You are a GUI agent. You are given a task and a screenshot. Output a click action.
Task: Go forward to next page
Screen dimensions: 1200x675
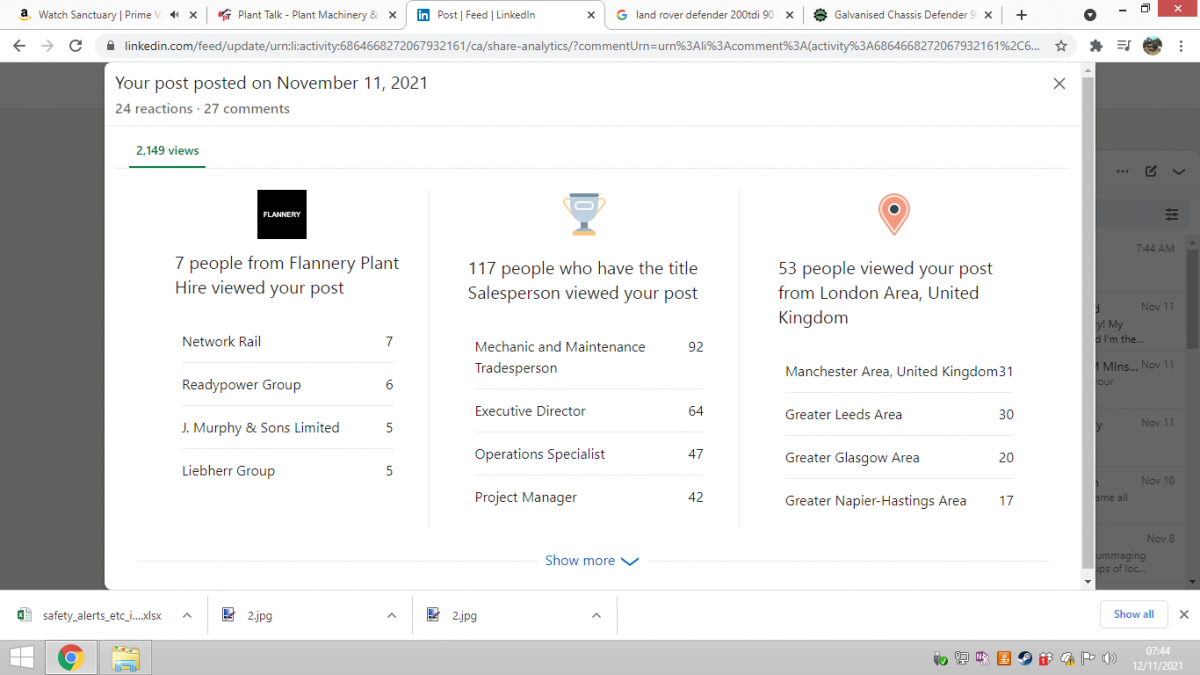click(x=48, y=46)
